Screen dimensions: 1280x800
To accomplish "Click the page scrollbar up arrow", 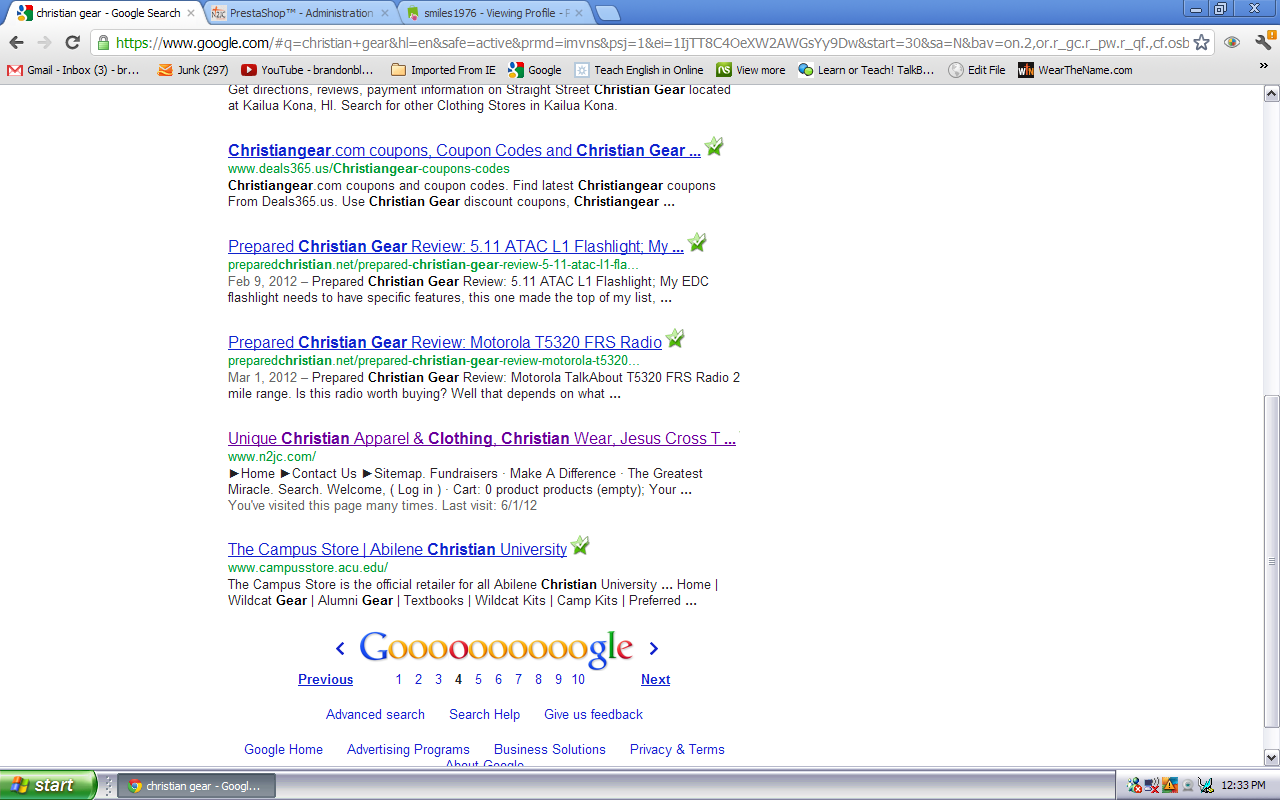I will (1272, 94).
